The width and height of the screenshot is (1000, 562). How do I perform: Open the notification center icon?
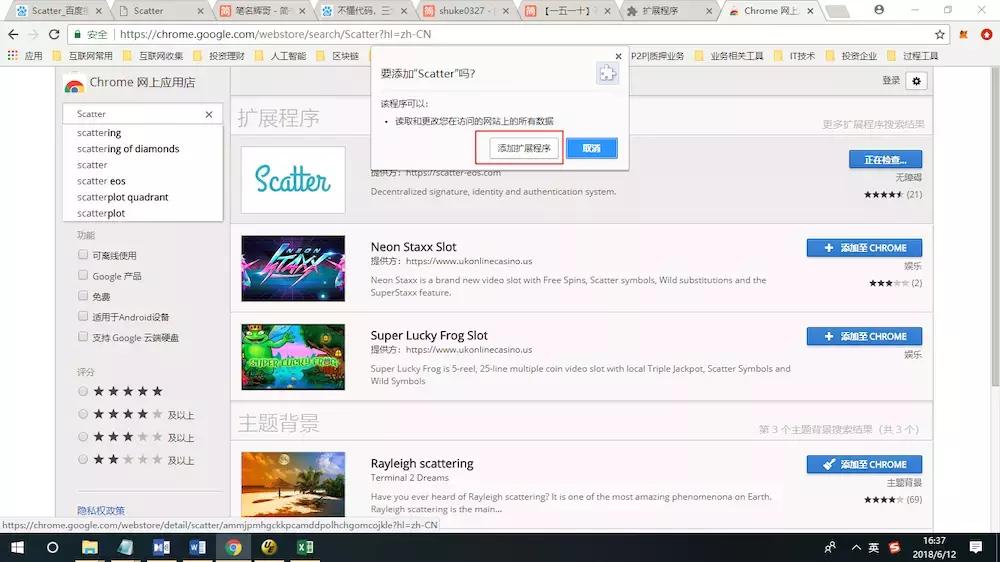(x=976, y=547)
